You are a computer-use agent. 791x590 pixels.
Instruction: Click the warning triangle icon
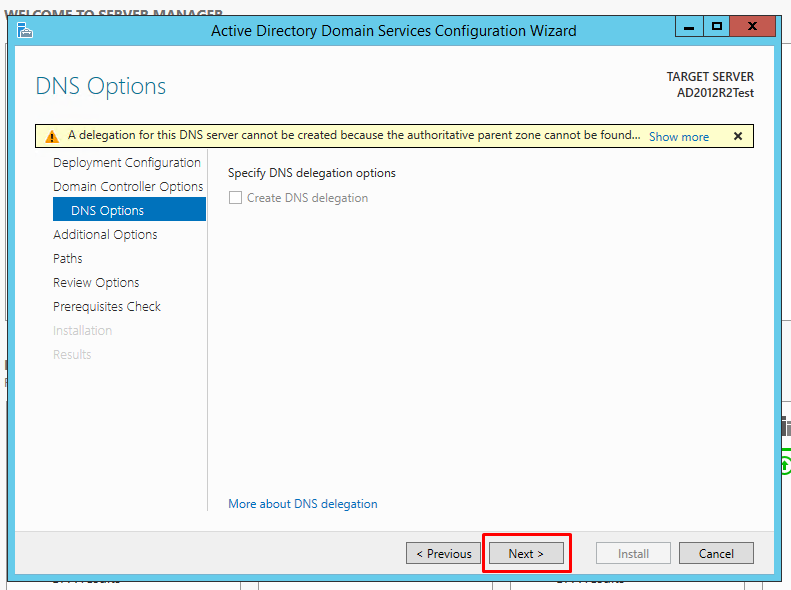click(52, 137)
